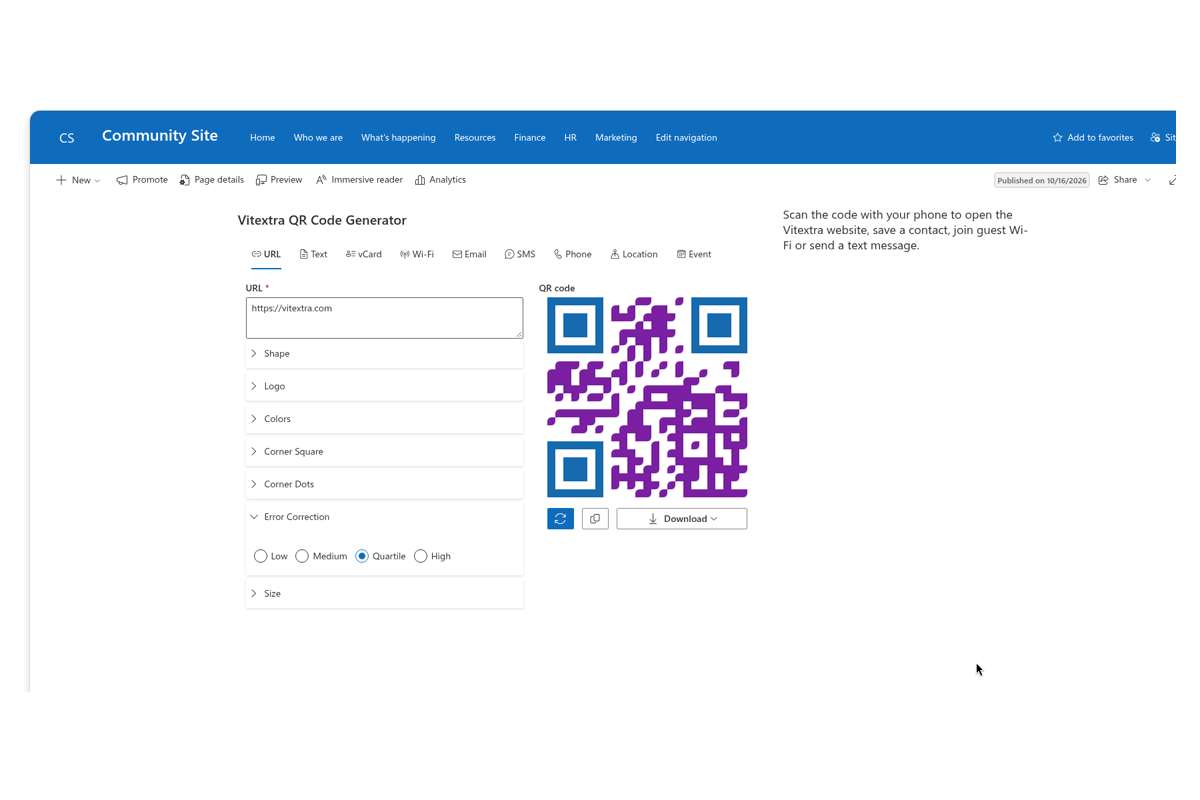Click the Page details icon

[184, 180]
